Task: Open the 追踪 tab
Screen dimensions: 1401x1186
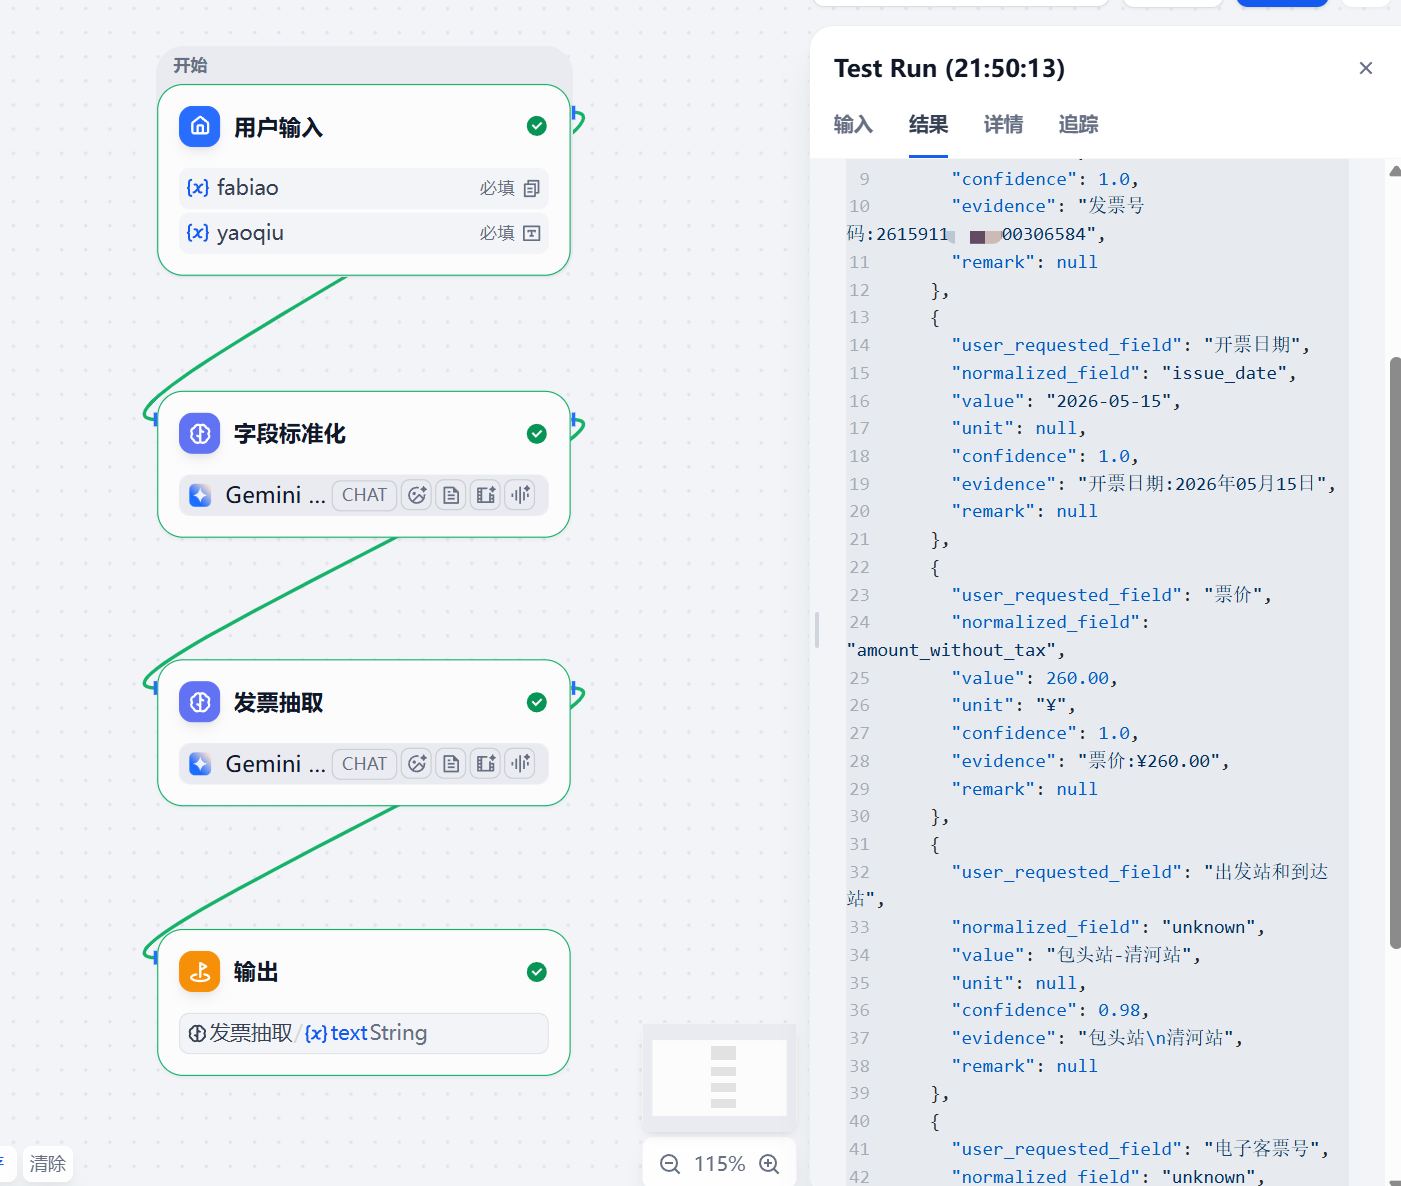Action: pyautogui.click(x=1078, y=124)
